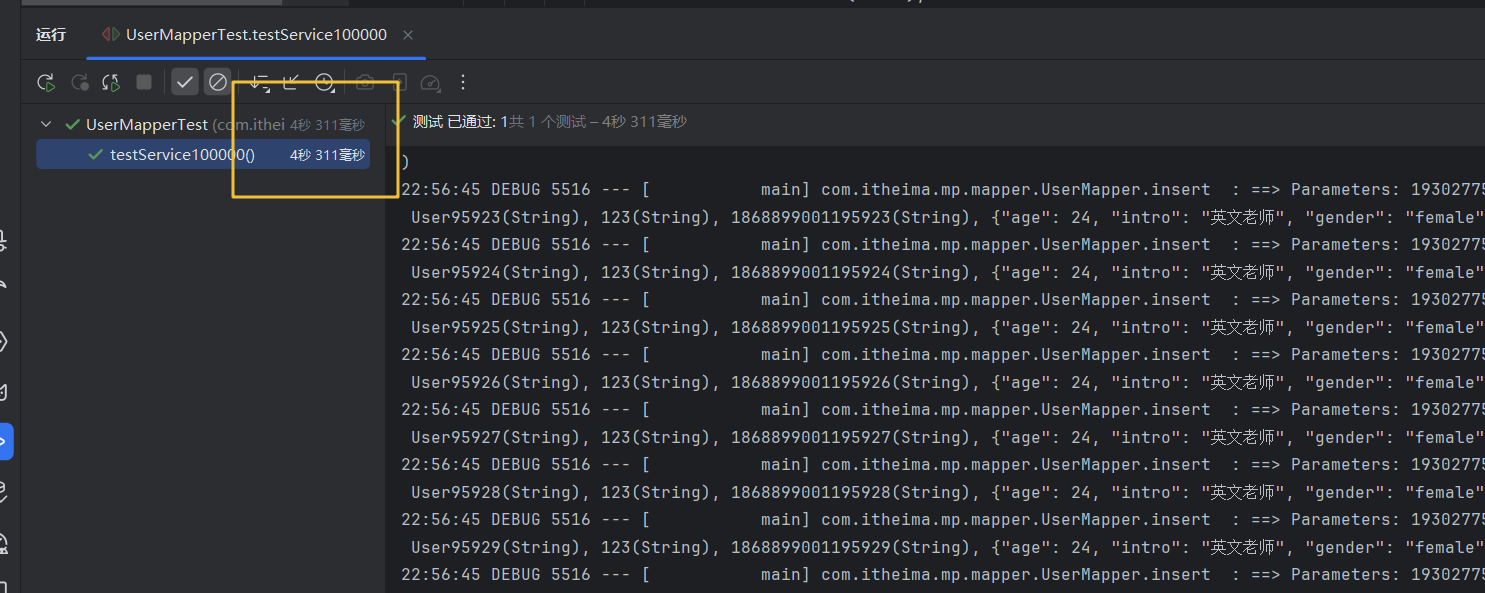
Task: Switch to UserMapperTest.testService100000 run tab
Action: click(x=256, y=35)
